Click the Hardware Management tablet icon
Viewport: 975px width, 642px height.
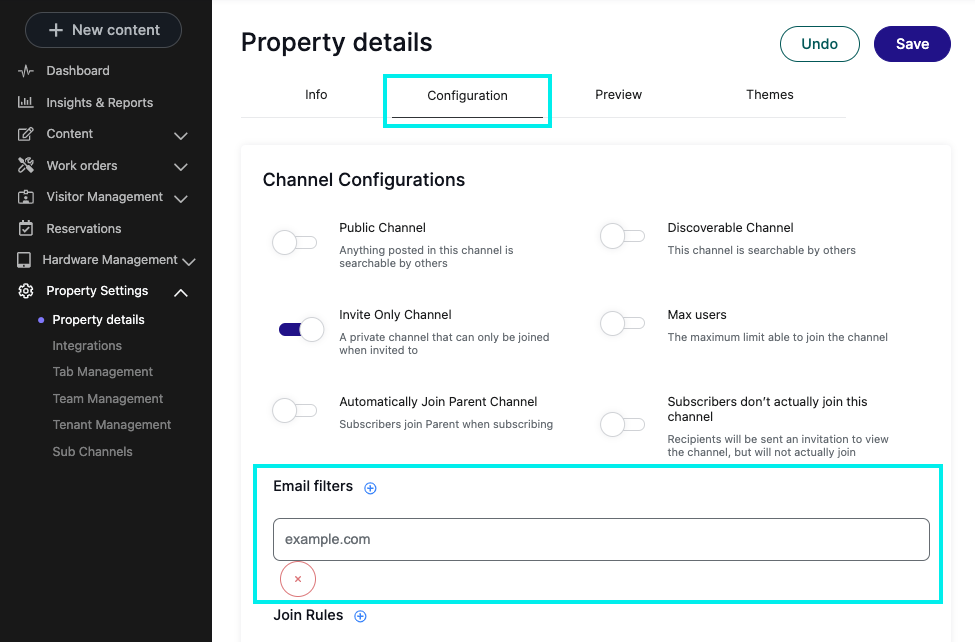(x=24, y=259)
